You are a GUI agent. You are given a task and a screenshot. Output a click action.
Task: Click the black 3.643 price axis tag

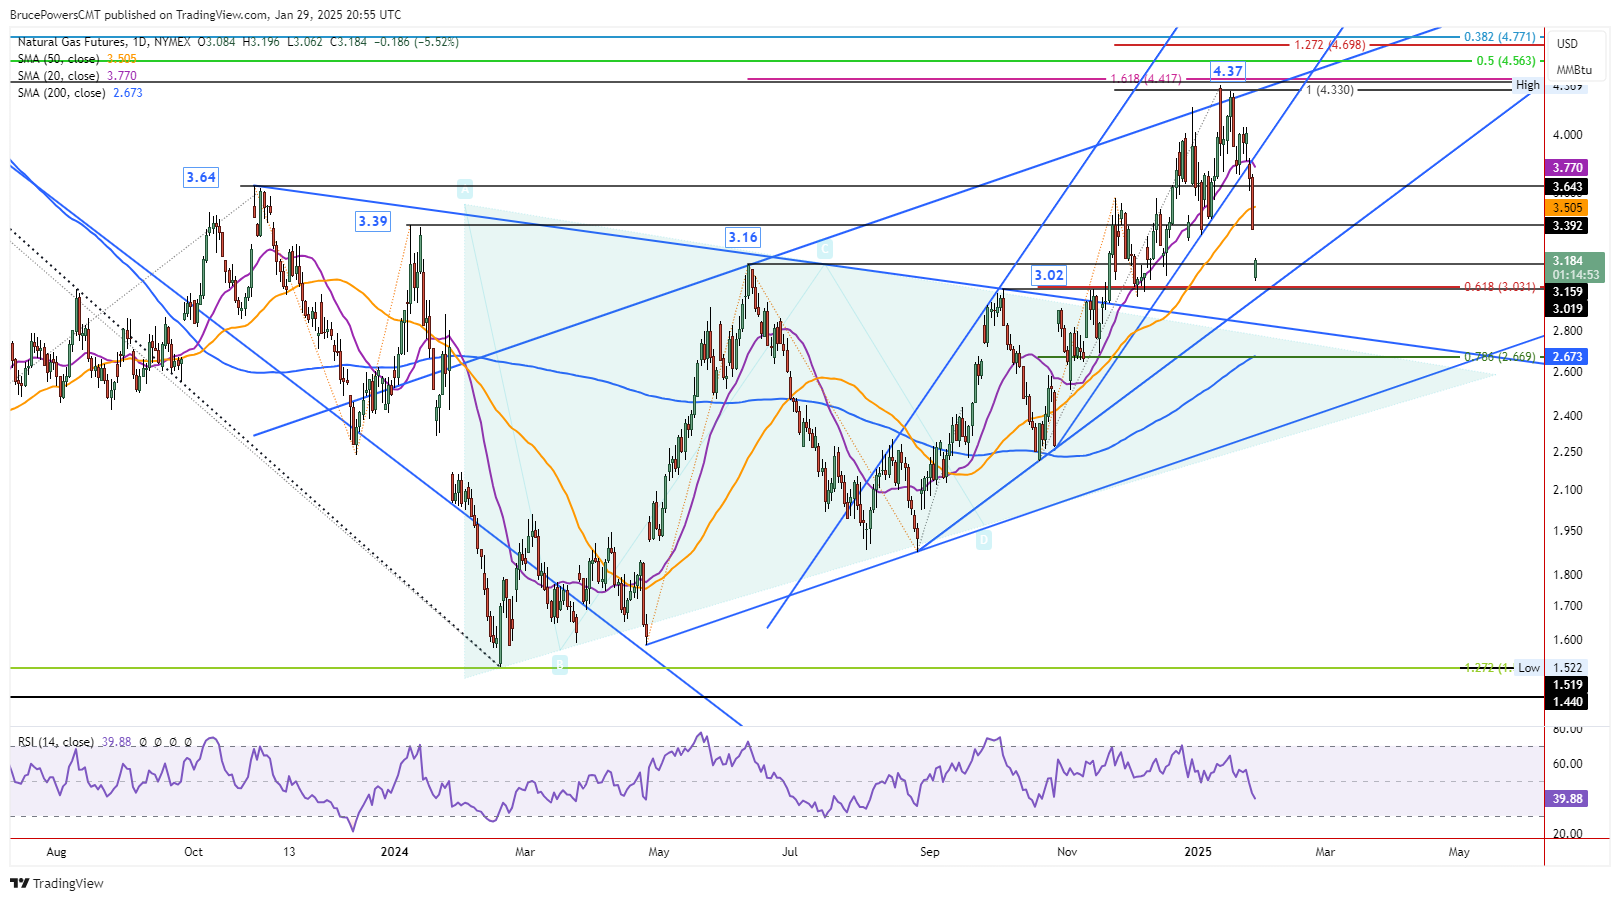(x=1566, y=187)
